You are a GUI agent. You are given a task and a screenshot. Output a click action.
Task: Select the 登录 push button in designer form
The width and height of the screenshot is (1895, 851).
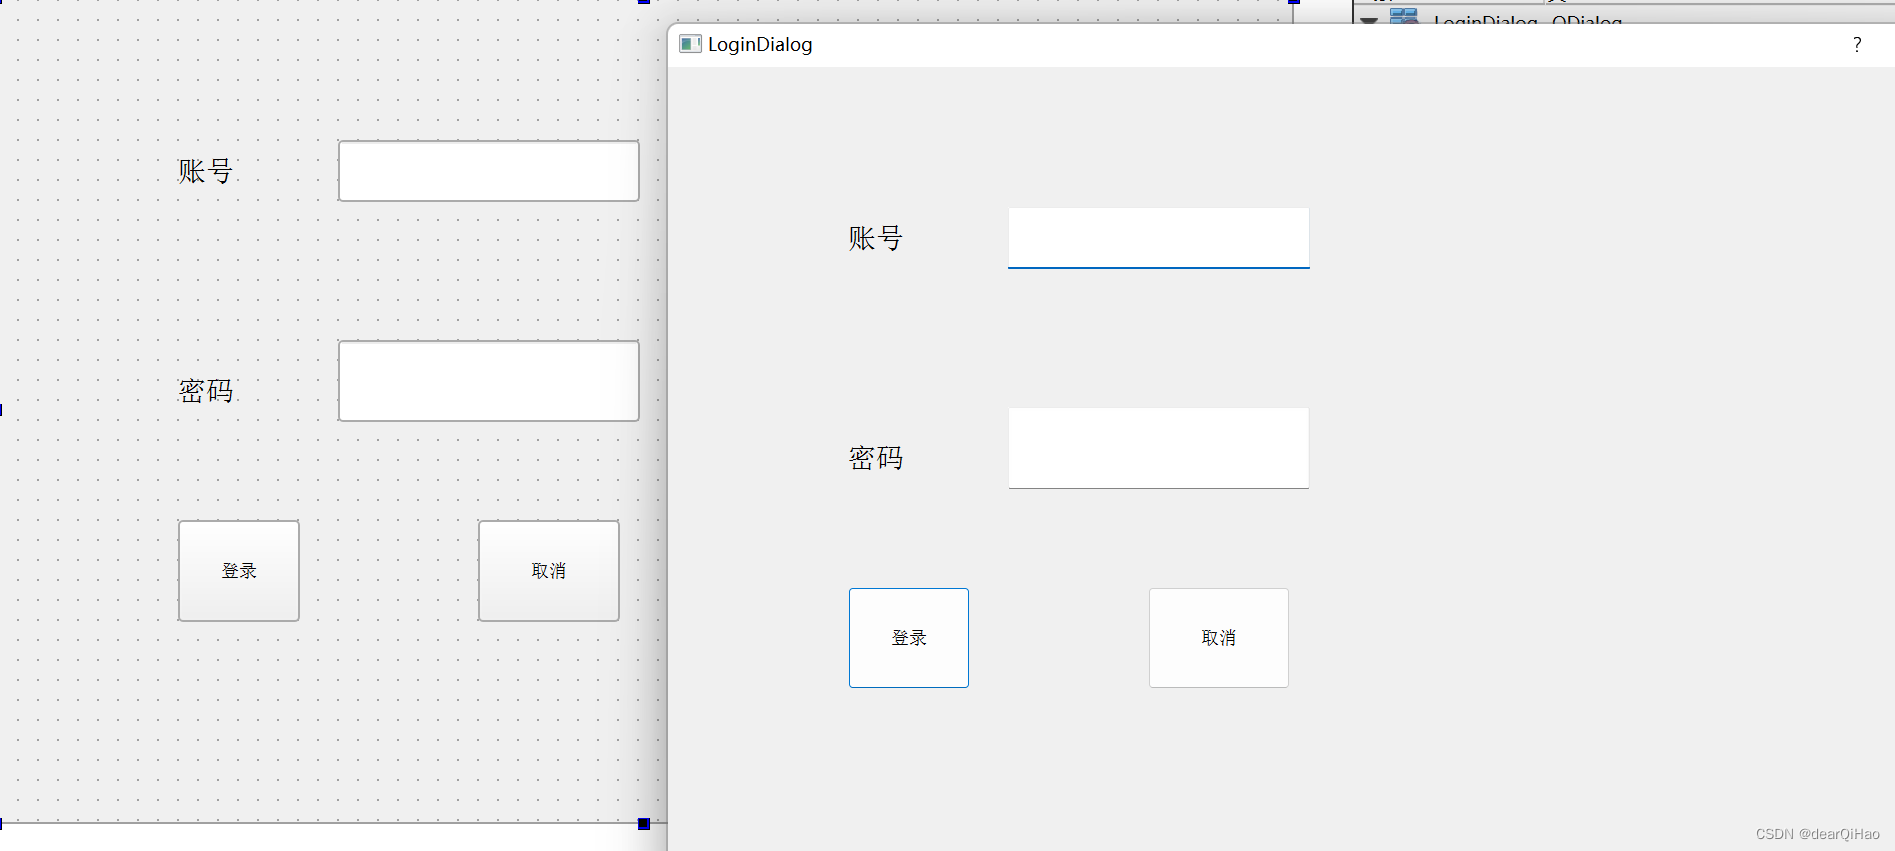coord(239,571)
